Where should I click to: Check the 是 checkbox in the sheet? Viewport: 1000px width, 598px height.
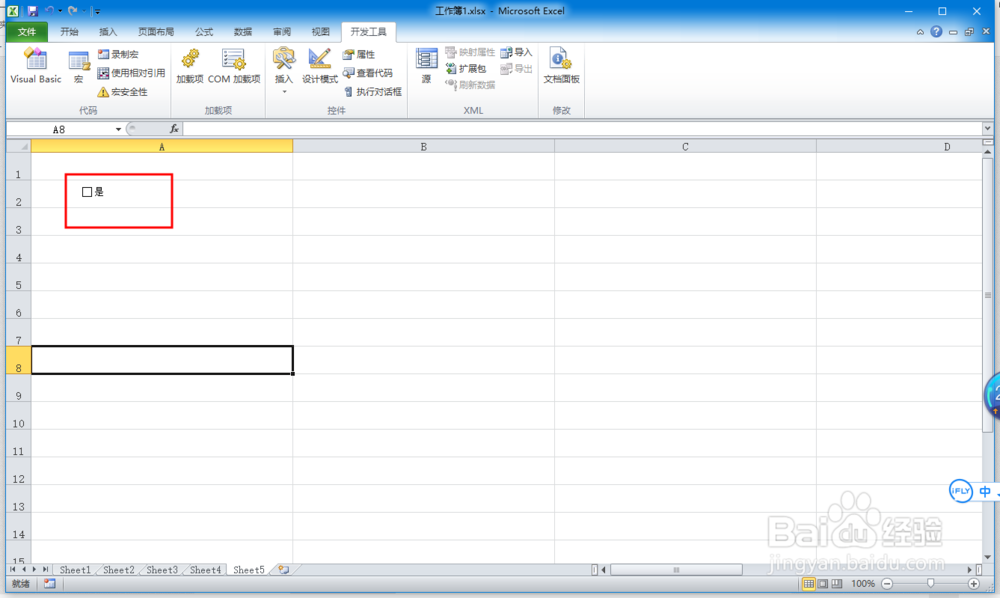(87, 192)
